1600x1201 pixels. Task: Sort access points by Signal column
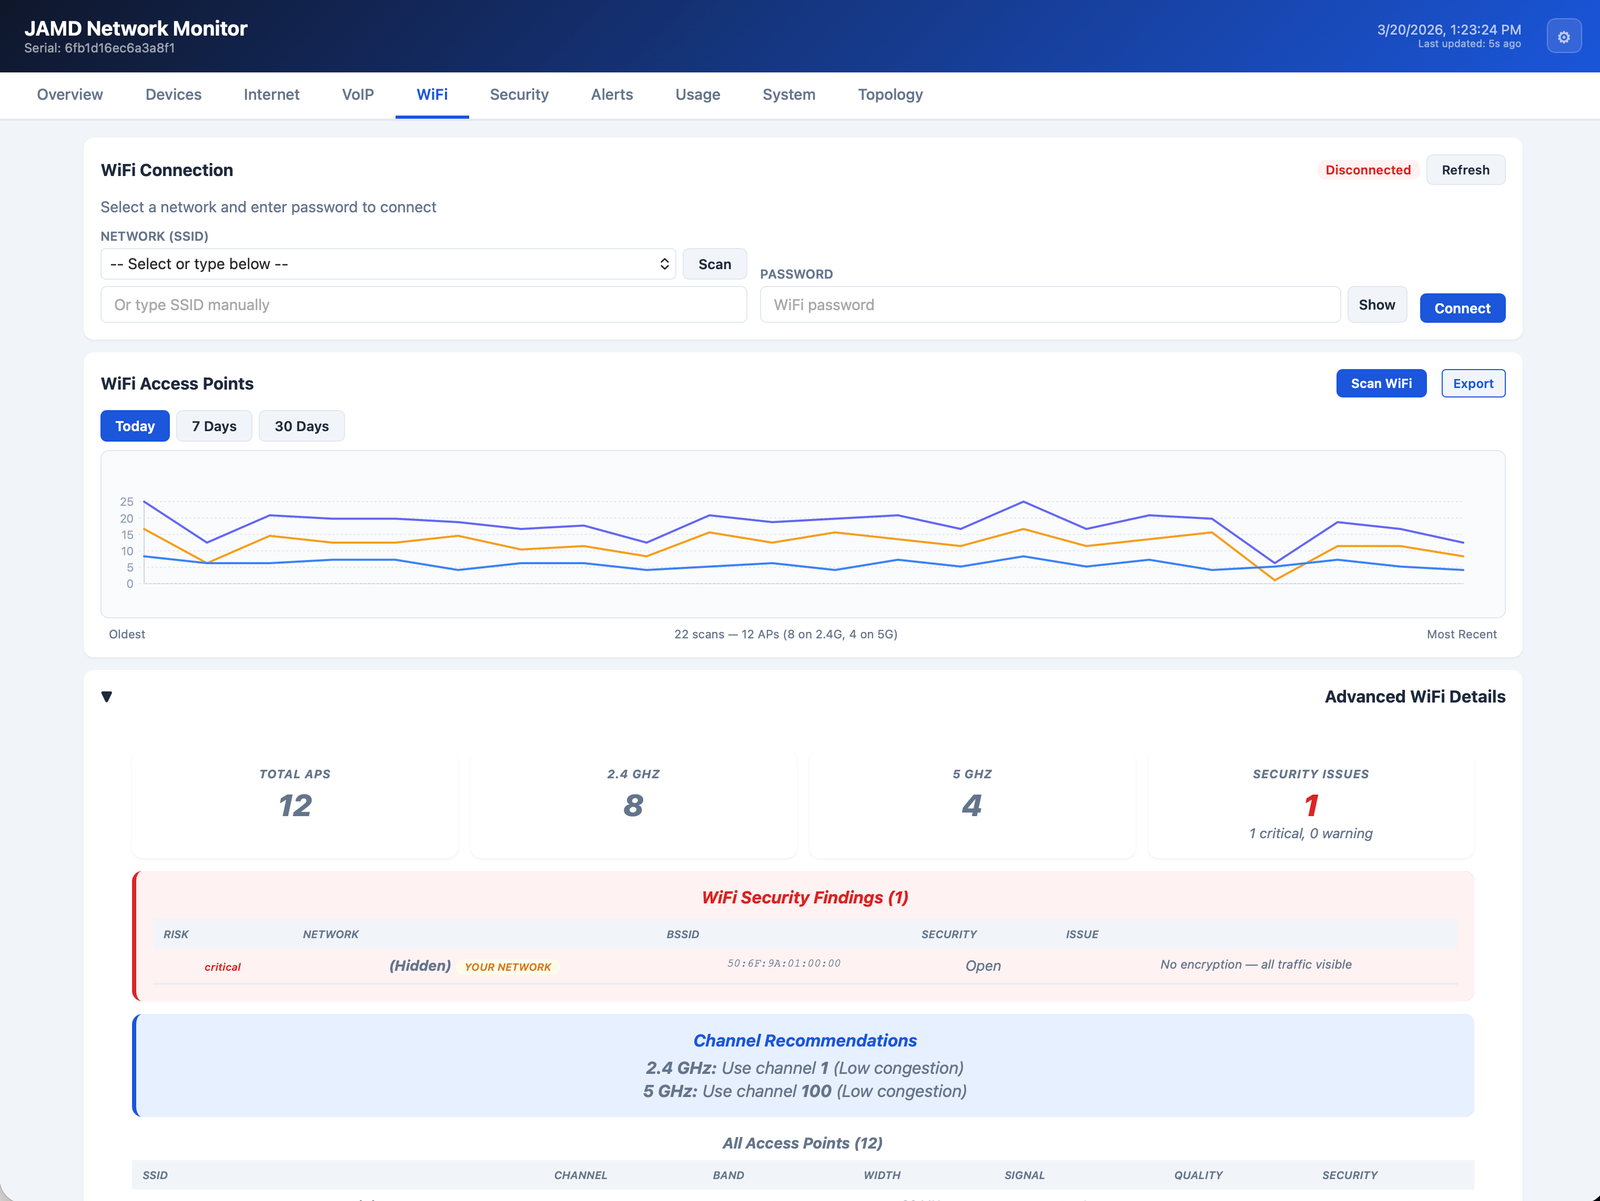pos(1024,1175)
